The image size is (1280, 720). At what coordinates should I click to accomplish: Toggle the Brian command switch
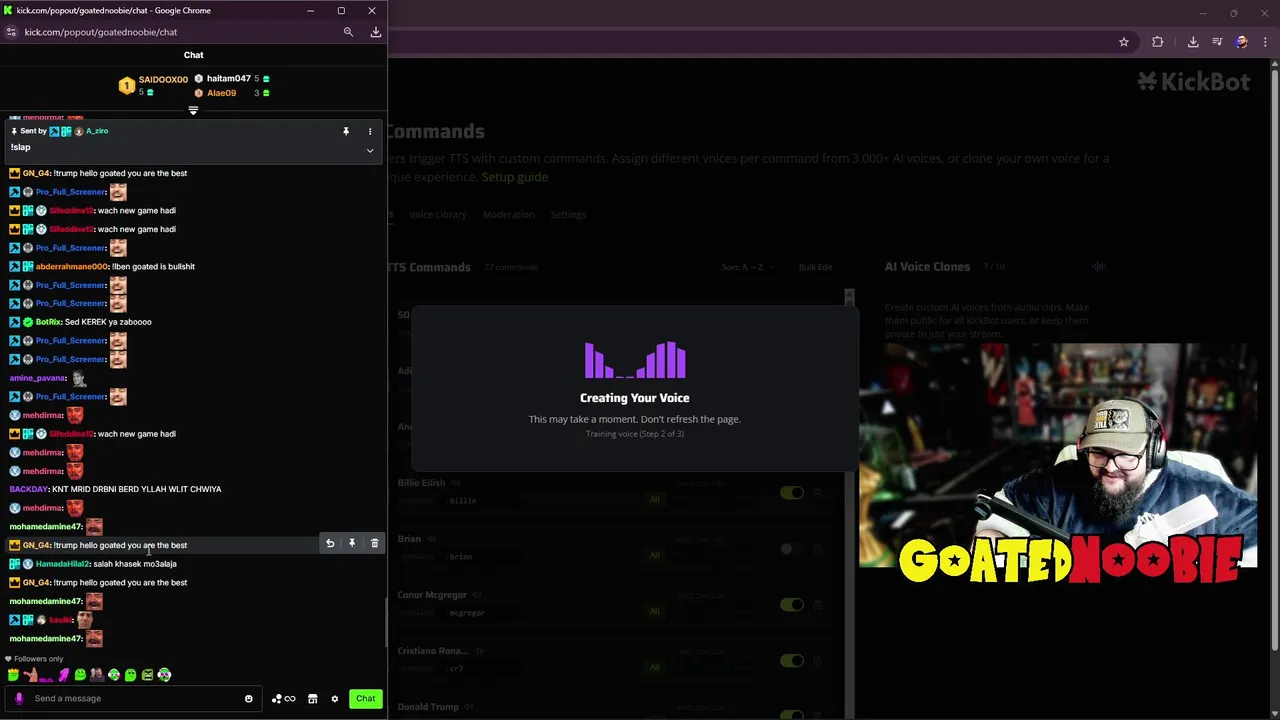click(x=791, y=548)
